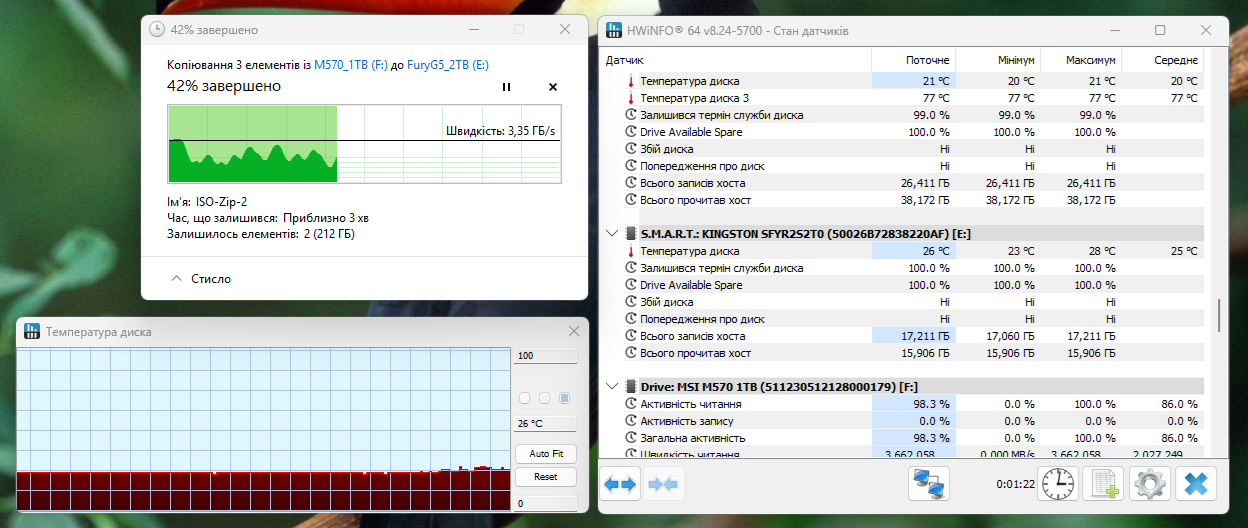
Task: Click icon beside KINGSTON Попередження про диск
Action: click(x=630, y=319)
